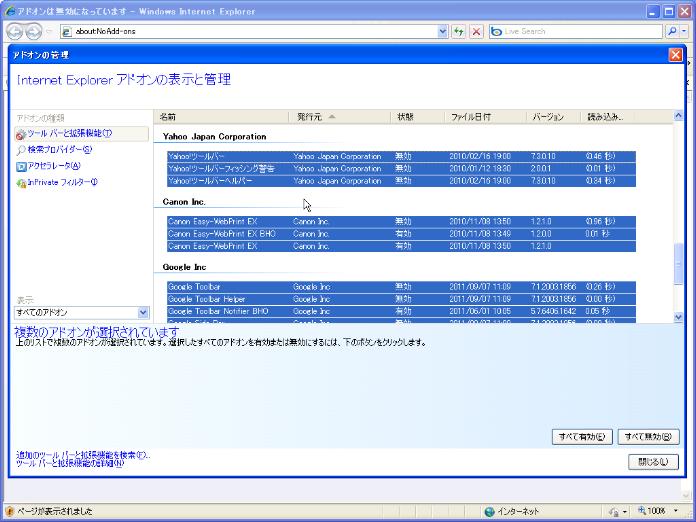Sort list by 名前 column header
Image resolution: width=696 pixels, height=522 pixels.
[x=221, y=117]
